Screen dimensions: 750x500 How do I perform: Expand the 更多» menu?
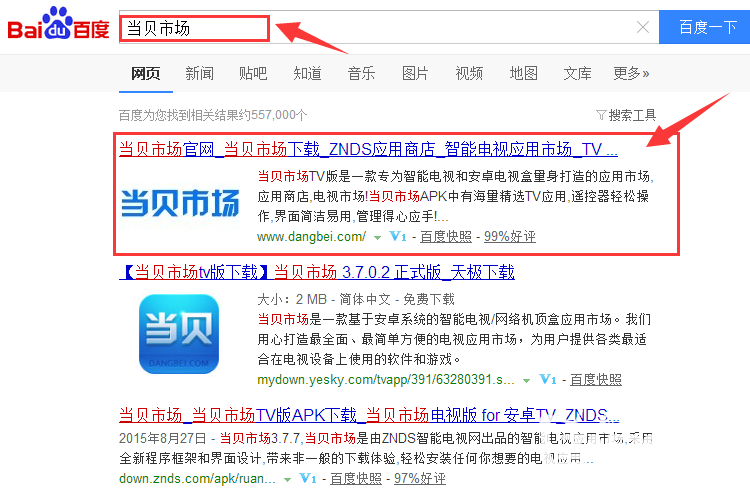631,74
